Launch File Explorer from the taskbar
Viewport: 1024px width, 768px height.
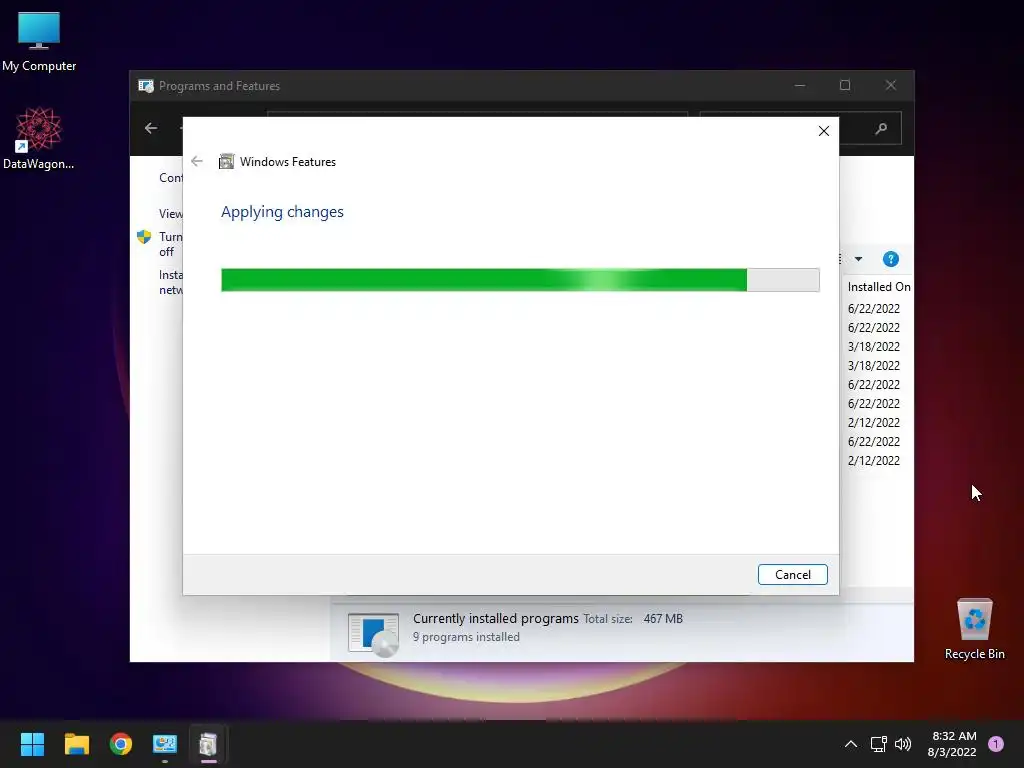click(76, 744)
